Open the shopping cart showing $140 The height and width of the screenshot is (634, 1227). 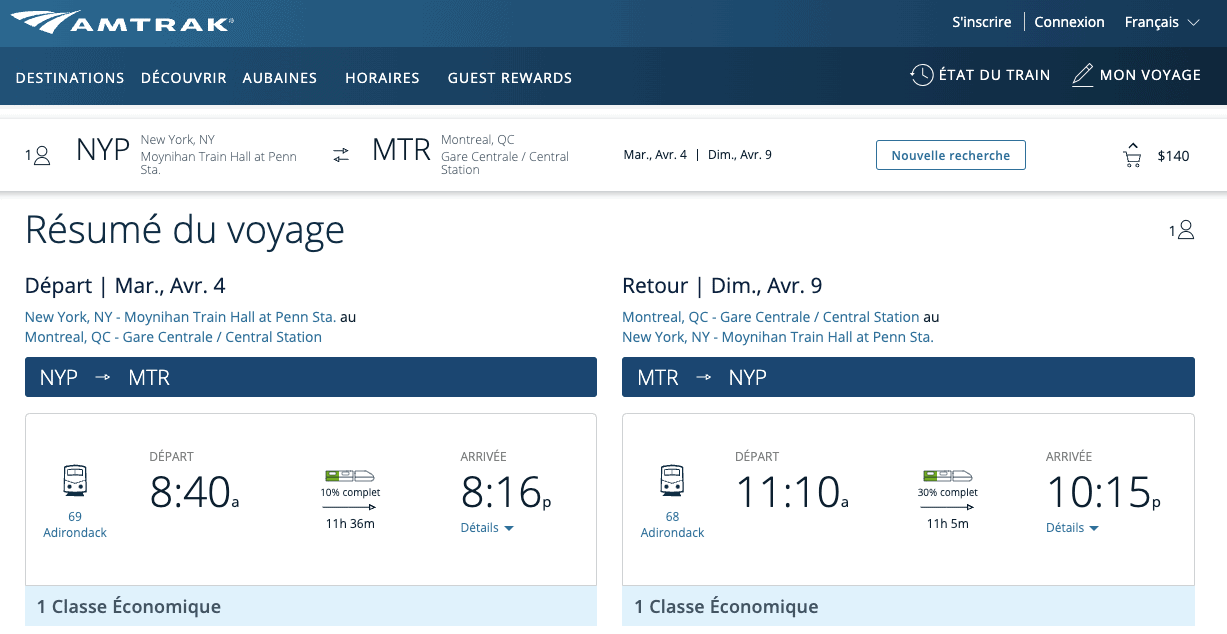[1132, 155]
